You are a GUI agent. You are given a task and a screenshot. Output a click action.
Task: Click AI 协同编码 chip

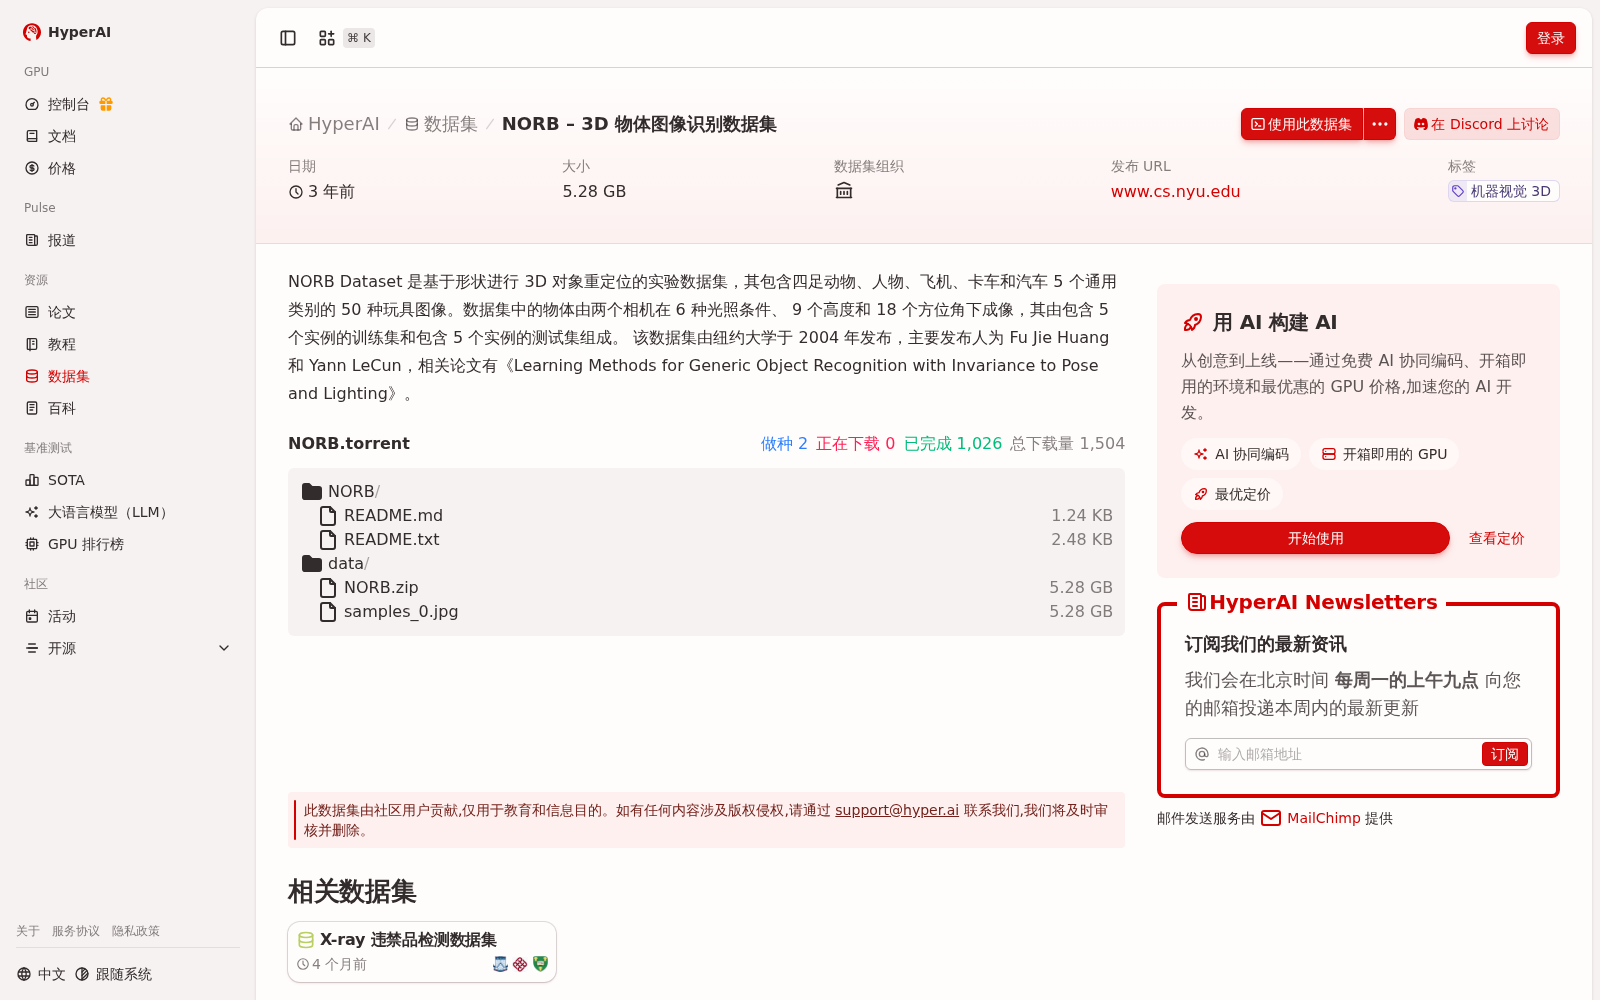[1241, 454]
